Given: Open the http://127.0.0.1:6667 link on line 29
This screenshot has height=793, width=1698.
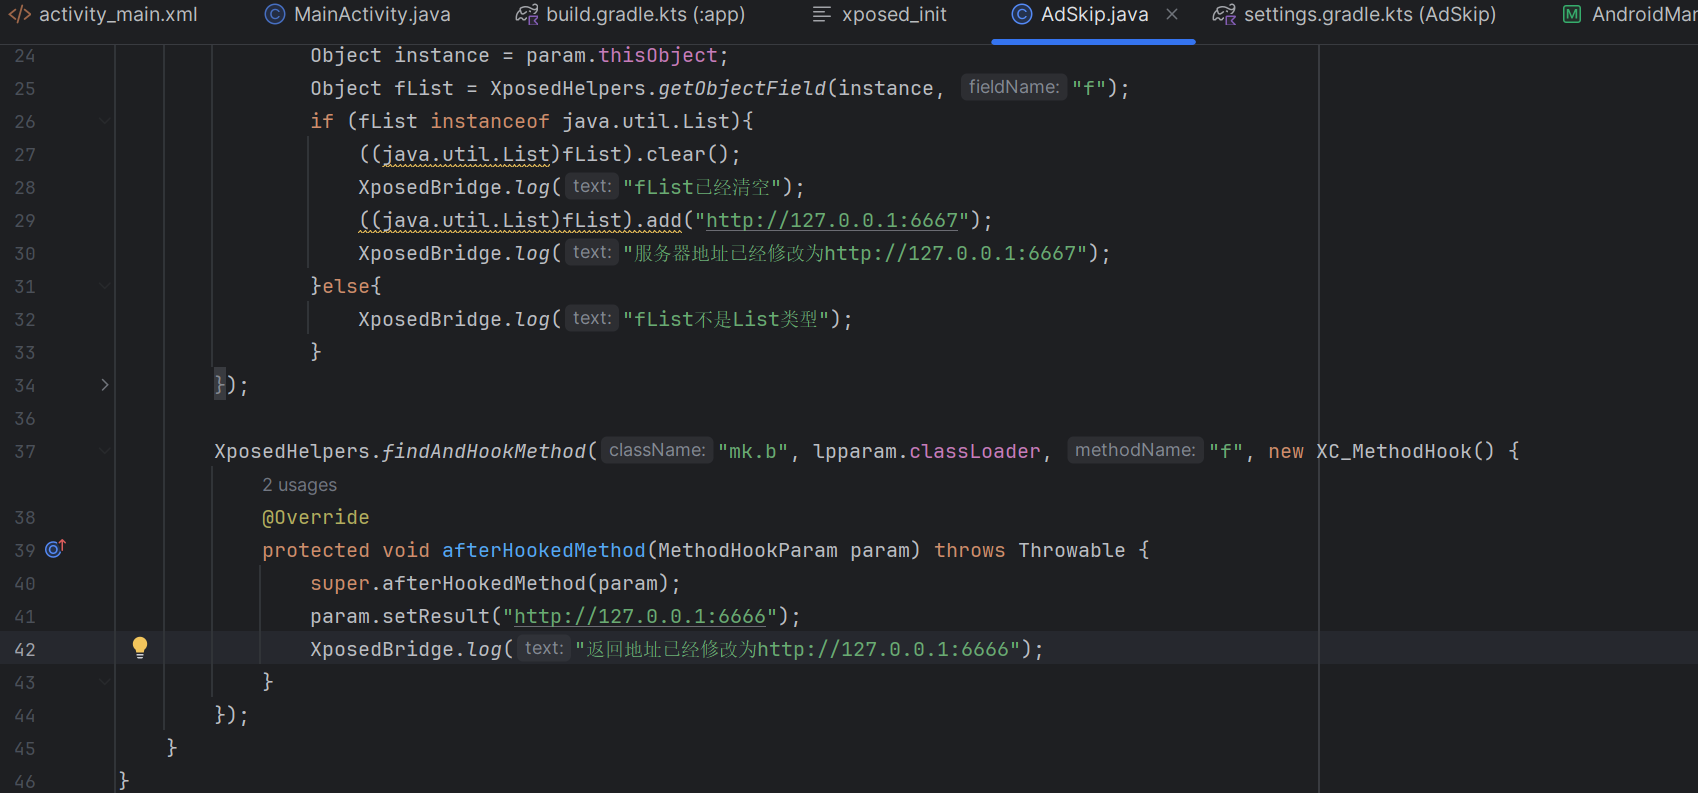Looking at the screenshot, I should [832, 220].
